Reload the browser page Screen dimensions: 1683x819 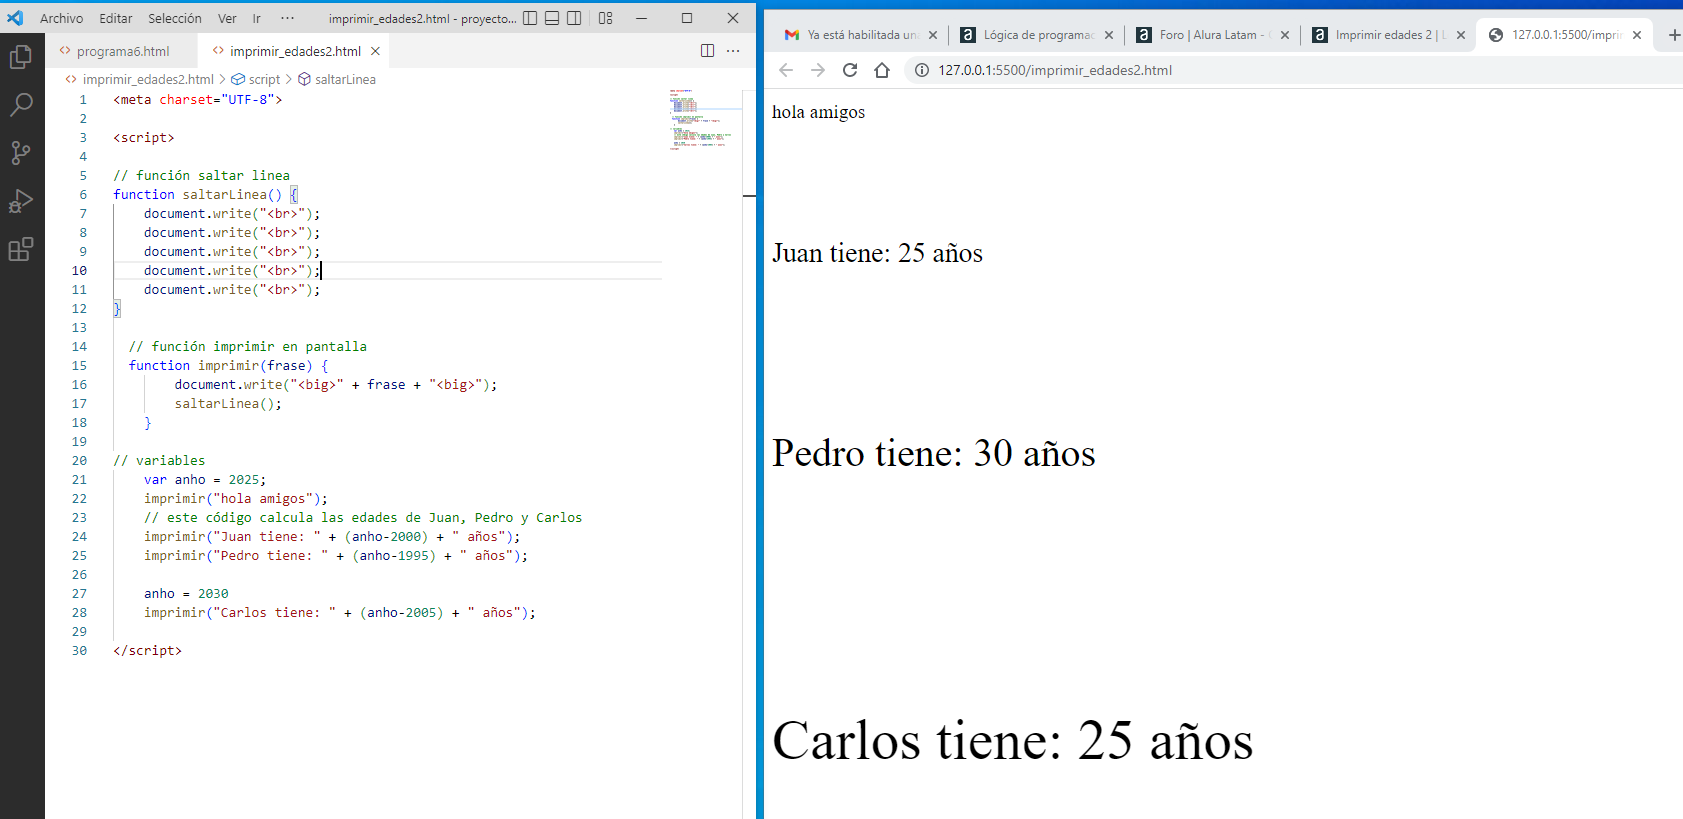[x=850, y=70]
